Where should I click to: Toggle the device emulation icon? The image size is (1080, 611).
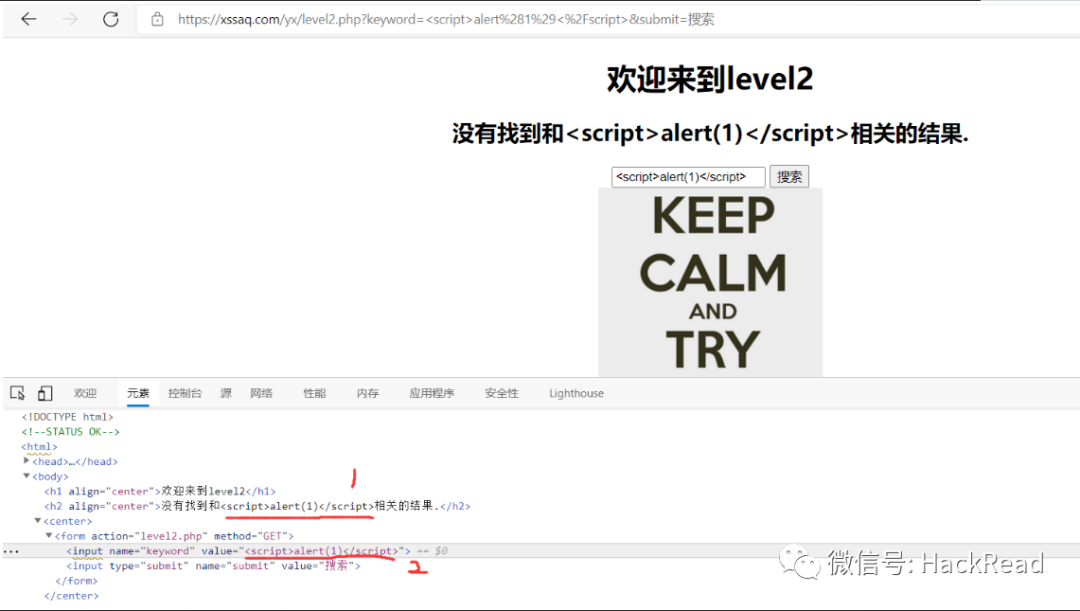[45, 393]
